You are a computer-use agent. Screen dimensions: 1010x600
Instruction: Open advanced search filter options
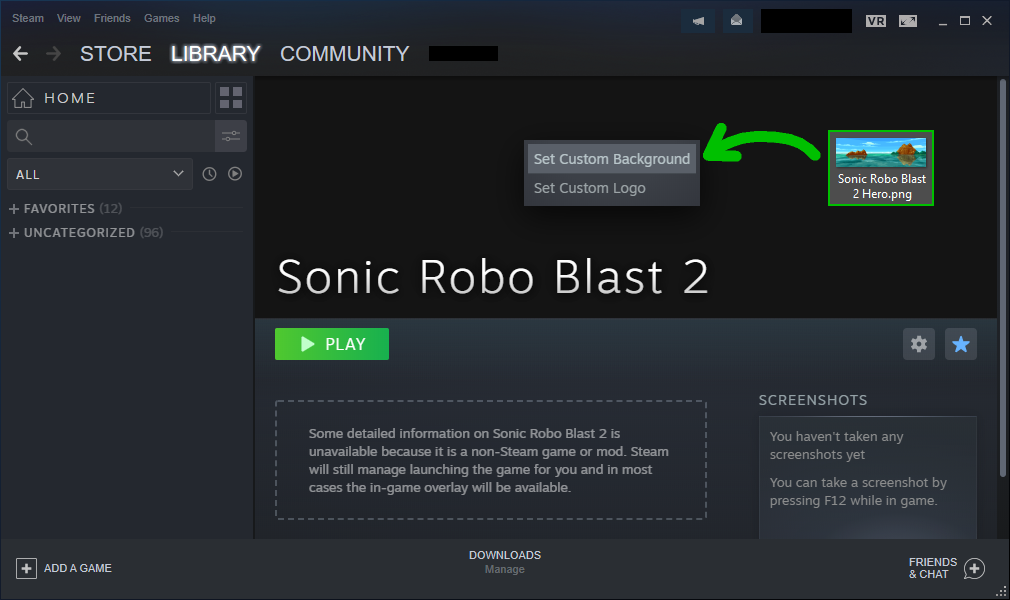231,136
